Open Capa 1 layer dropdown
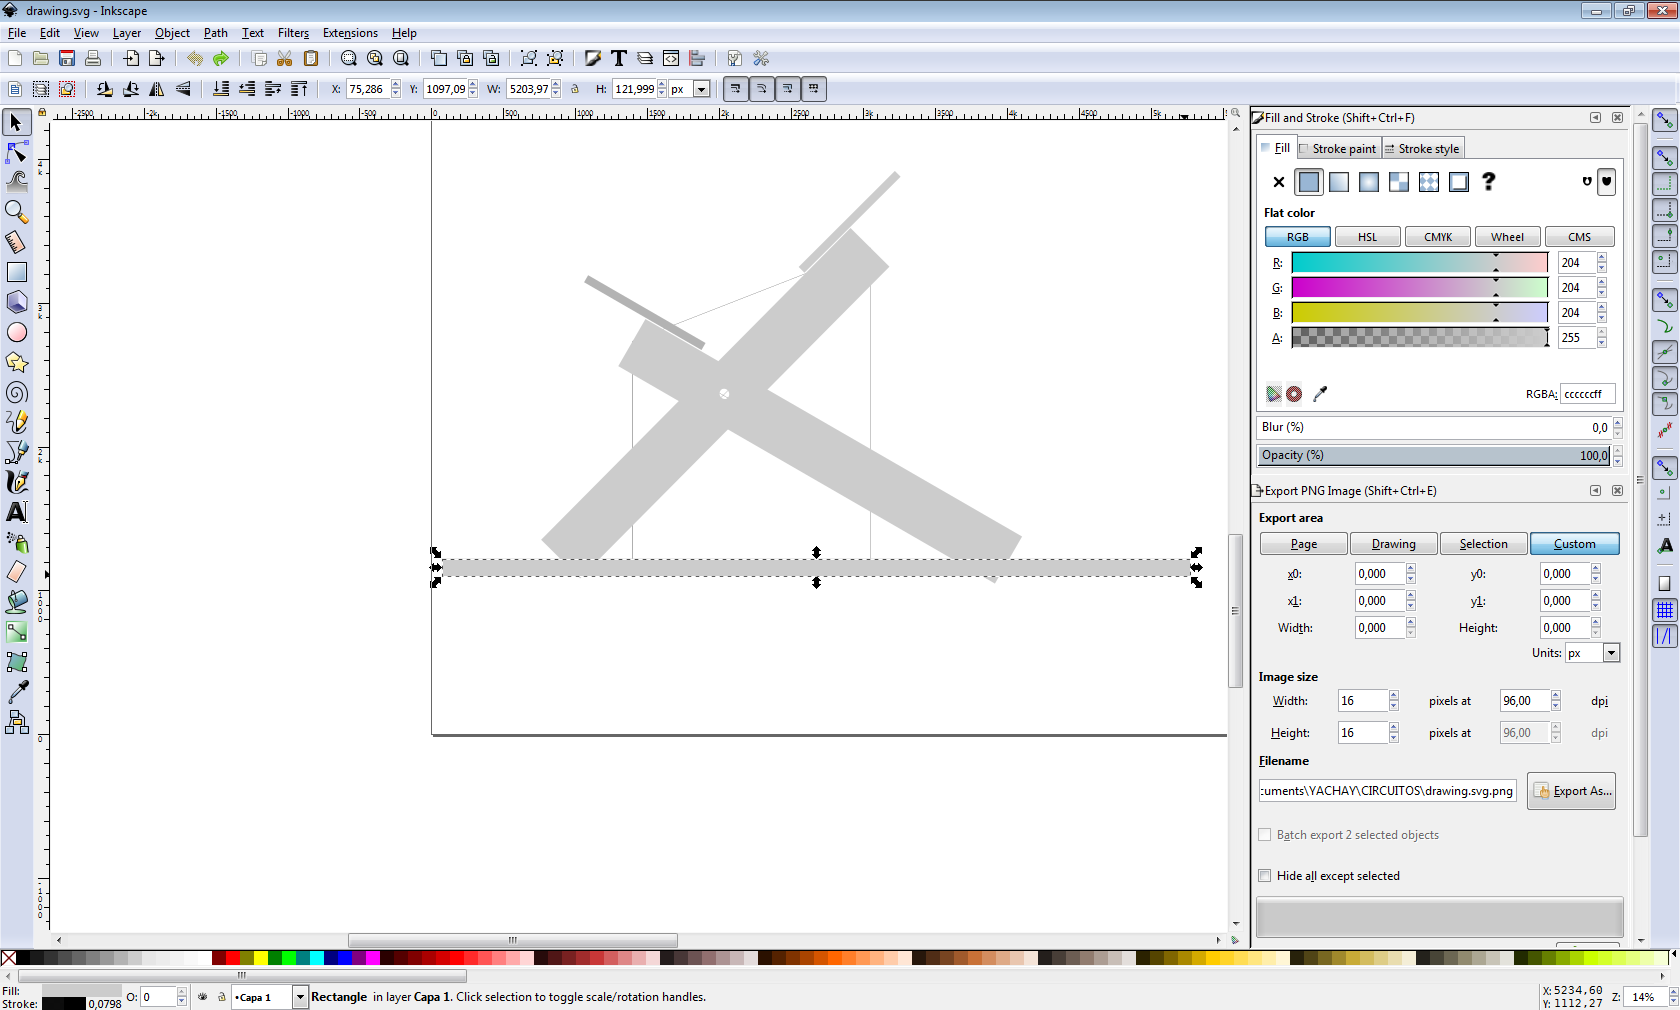The image size is (1680, 1010). point(299,997)
